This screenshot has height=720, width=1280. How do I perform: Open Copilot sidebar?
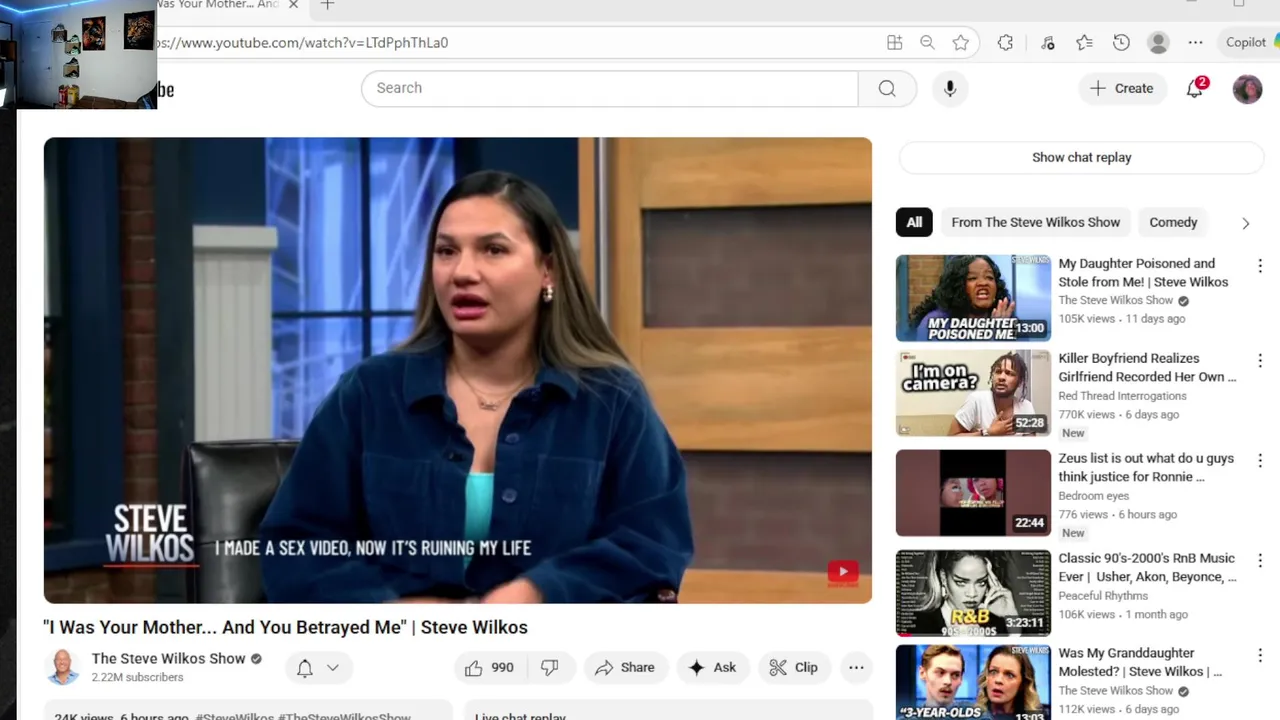click(1252, 42)
